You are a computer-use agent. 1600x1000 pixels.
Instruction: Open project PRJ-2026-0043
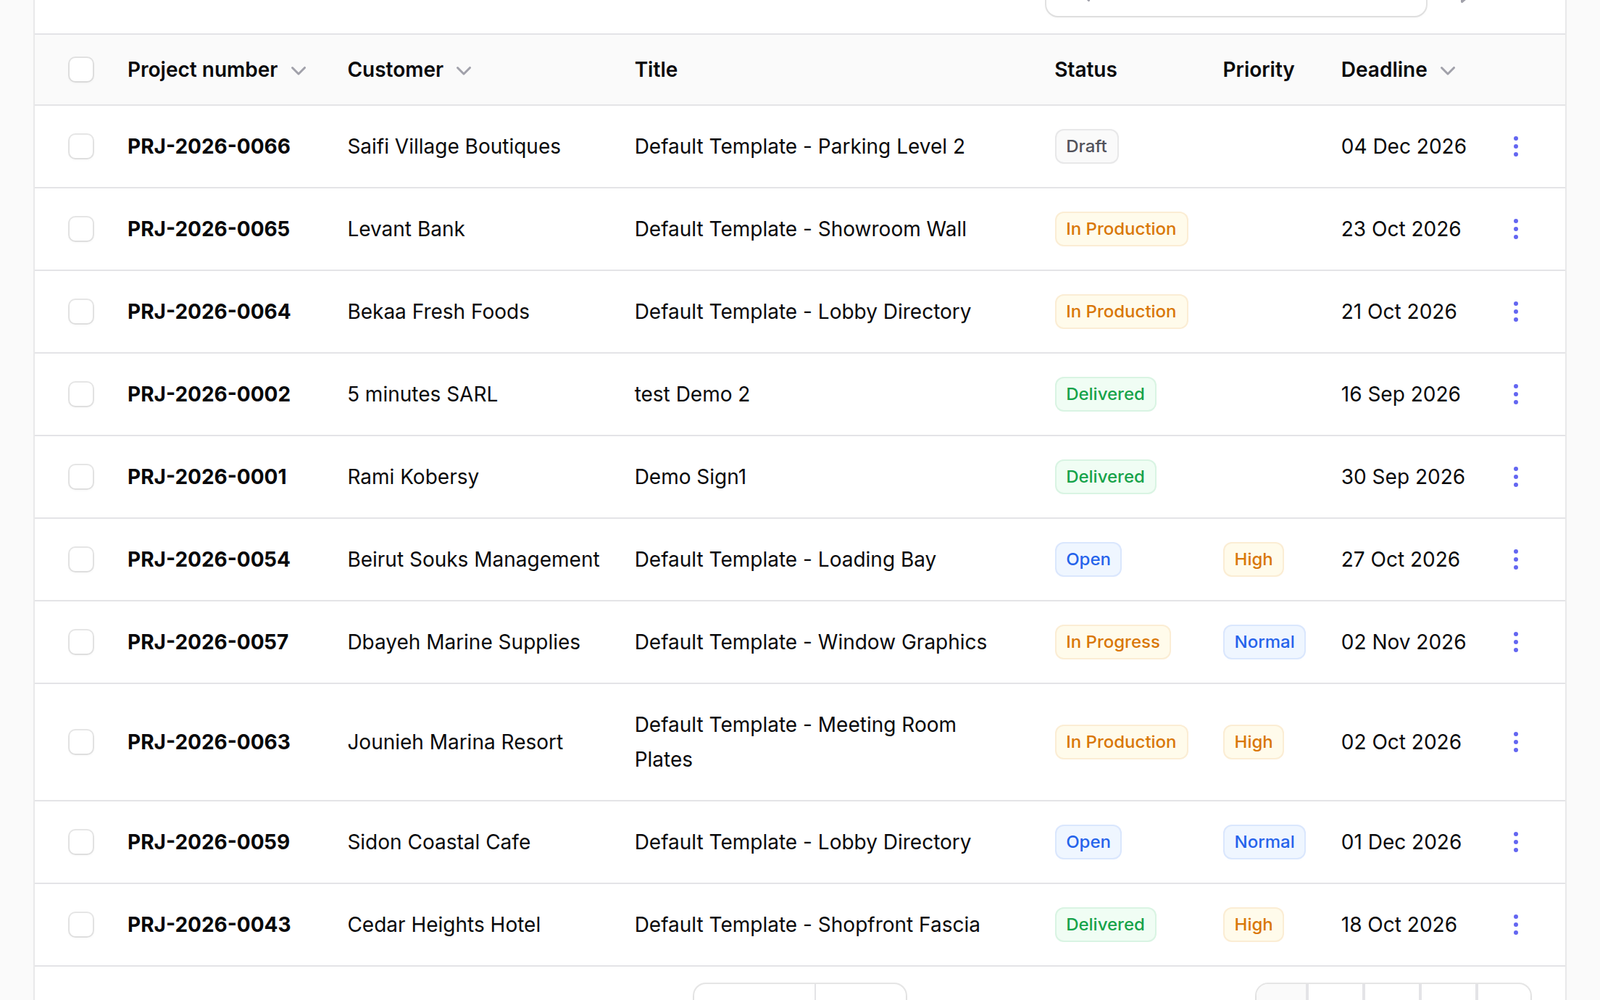pyautogui.click(x=209, y=925)
